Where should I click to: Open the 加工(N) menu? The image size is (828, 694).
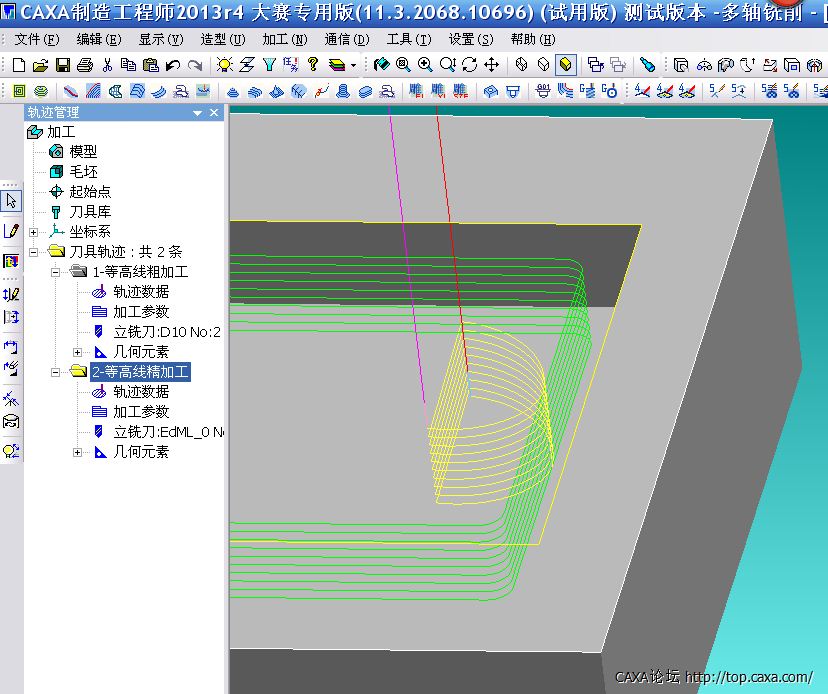[x=284, y=39]
